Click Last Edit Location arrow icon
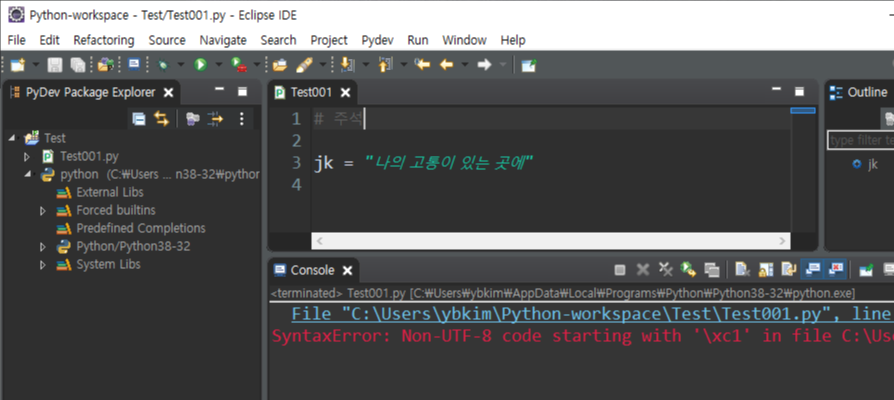The width and height of the screenshot is (894, 400). (422, 64)
